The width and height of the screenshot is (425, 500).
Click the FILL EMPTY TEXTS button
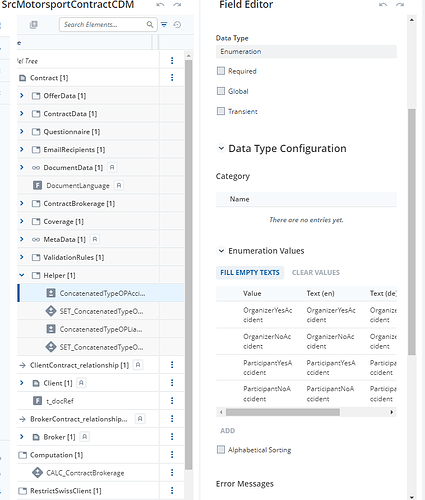click(x=250, y=273)
